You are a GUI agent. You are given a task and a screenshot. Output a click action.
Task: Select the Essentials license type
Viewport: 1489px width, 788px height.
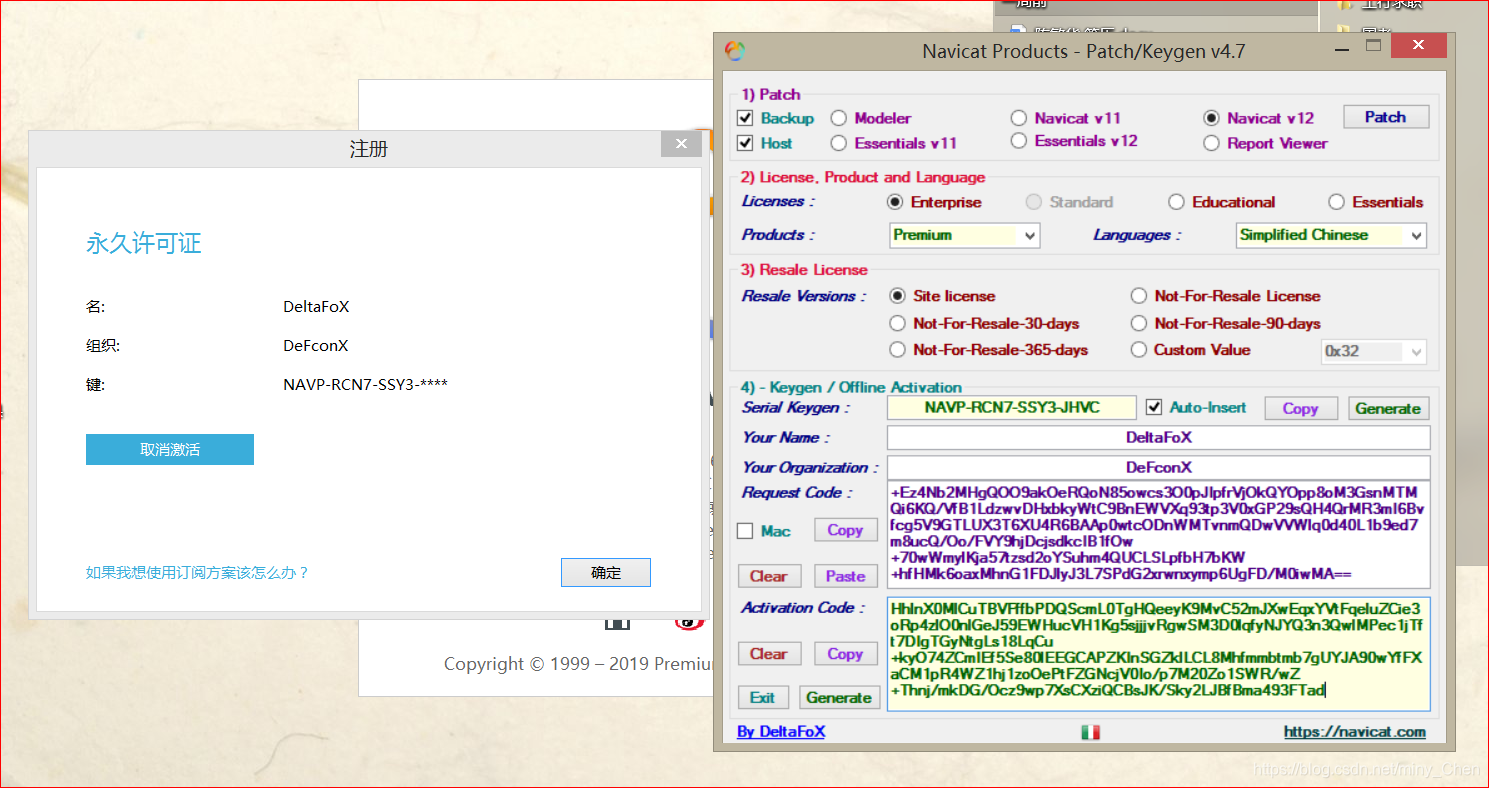[x=1336, y=202]
